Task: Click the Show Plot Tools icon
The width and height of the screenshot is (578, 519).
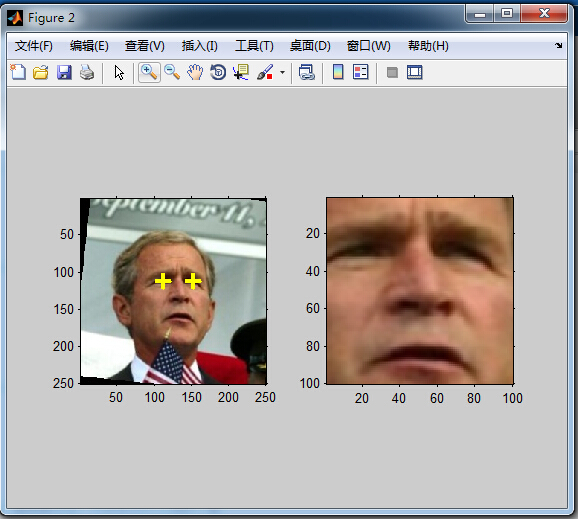Action: [x=415, y=72]
